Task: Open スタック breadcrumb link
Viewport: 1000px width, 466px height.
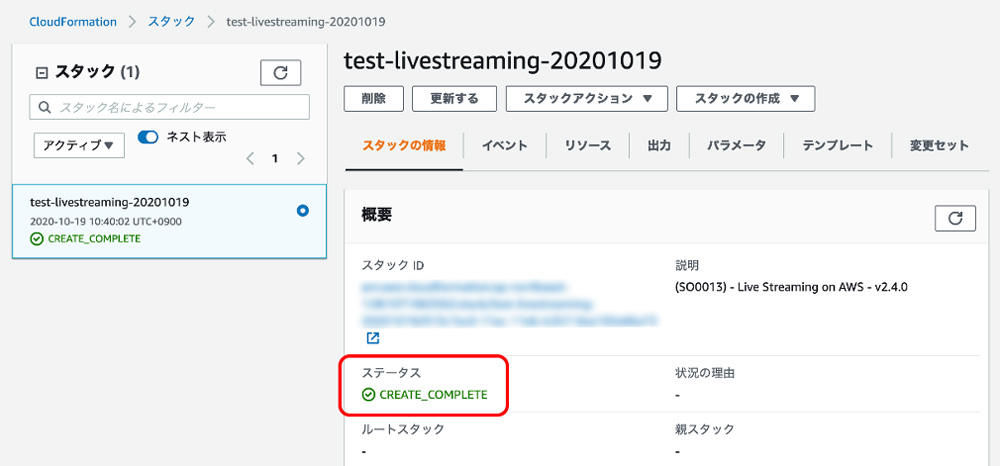Action: (x=172, y=22)
